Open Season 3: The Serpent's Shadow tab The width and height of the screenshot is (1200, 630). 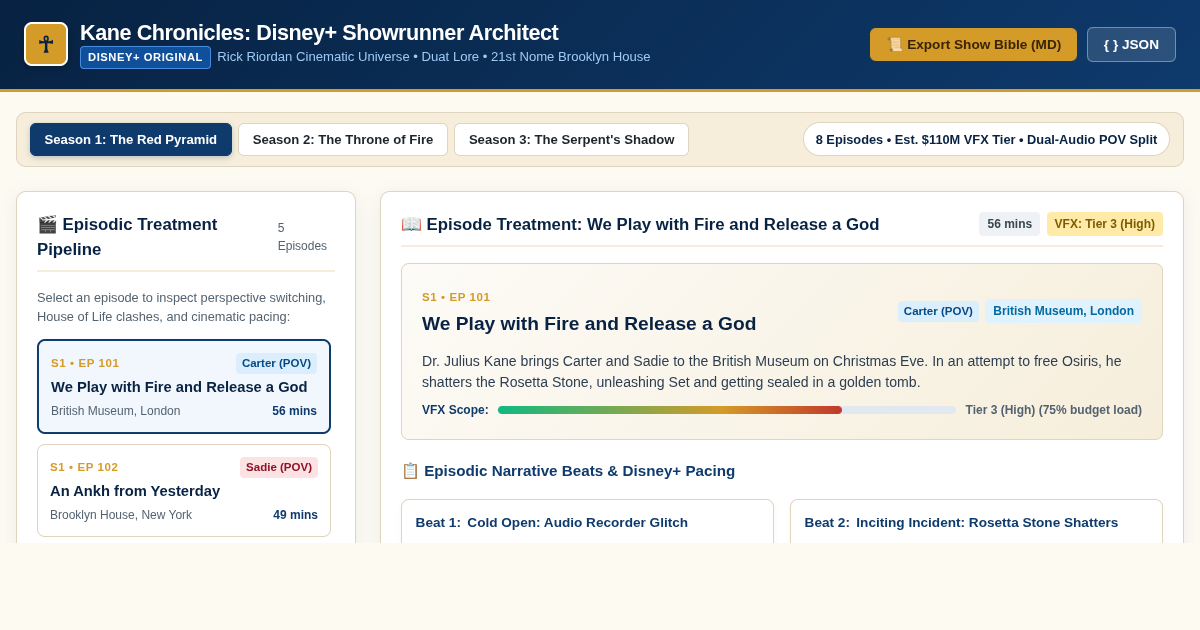(571, 139)
